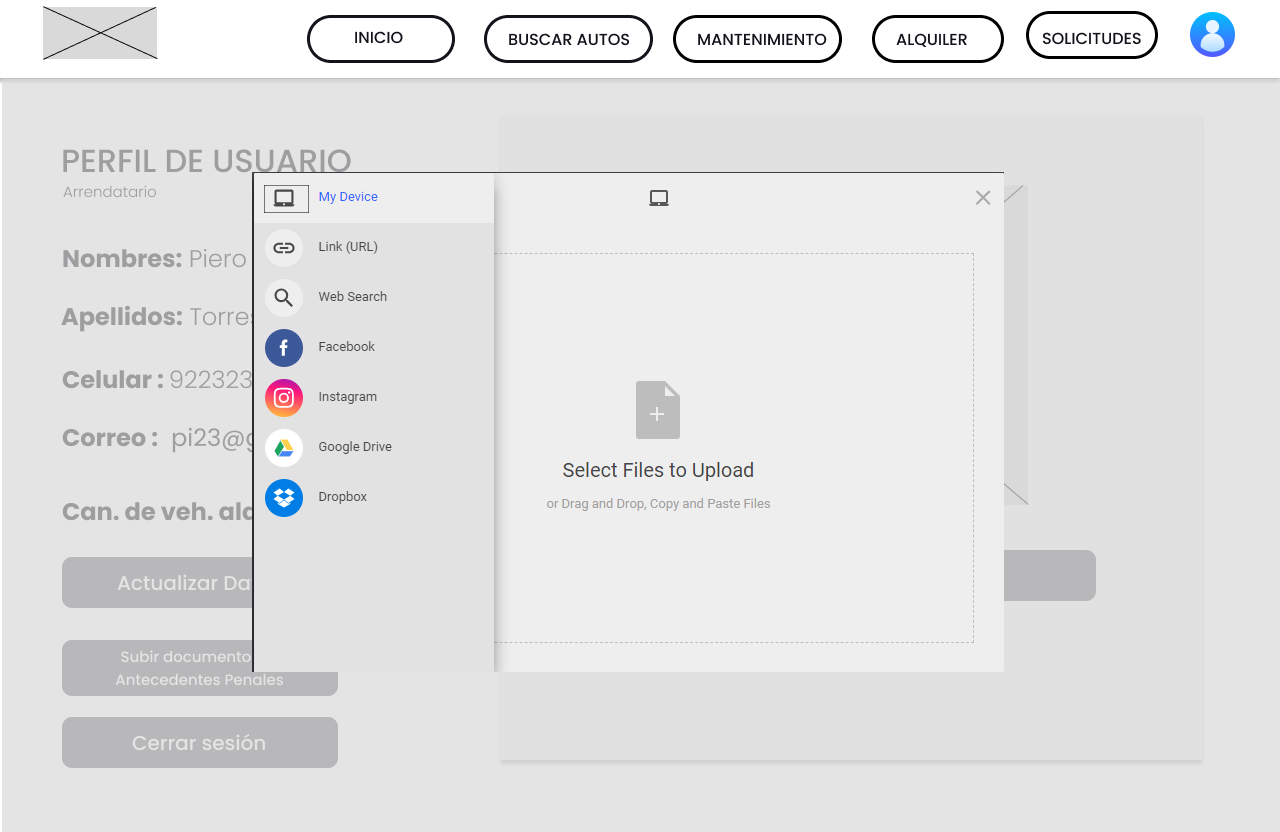Click the Nombres field text

(154, 259)
